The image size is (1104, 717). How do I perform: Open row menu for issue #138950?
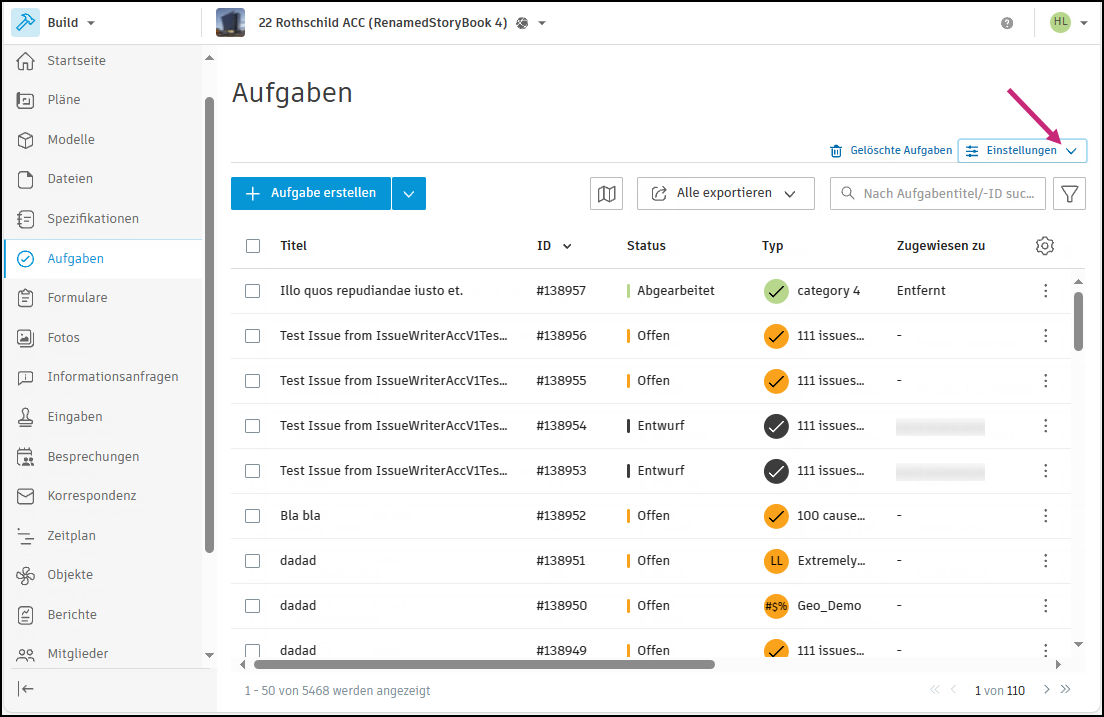[1046, 606]
